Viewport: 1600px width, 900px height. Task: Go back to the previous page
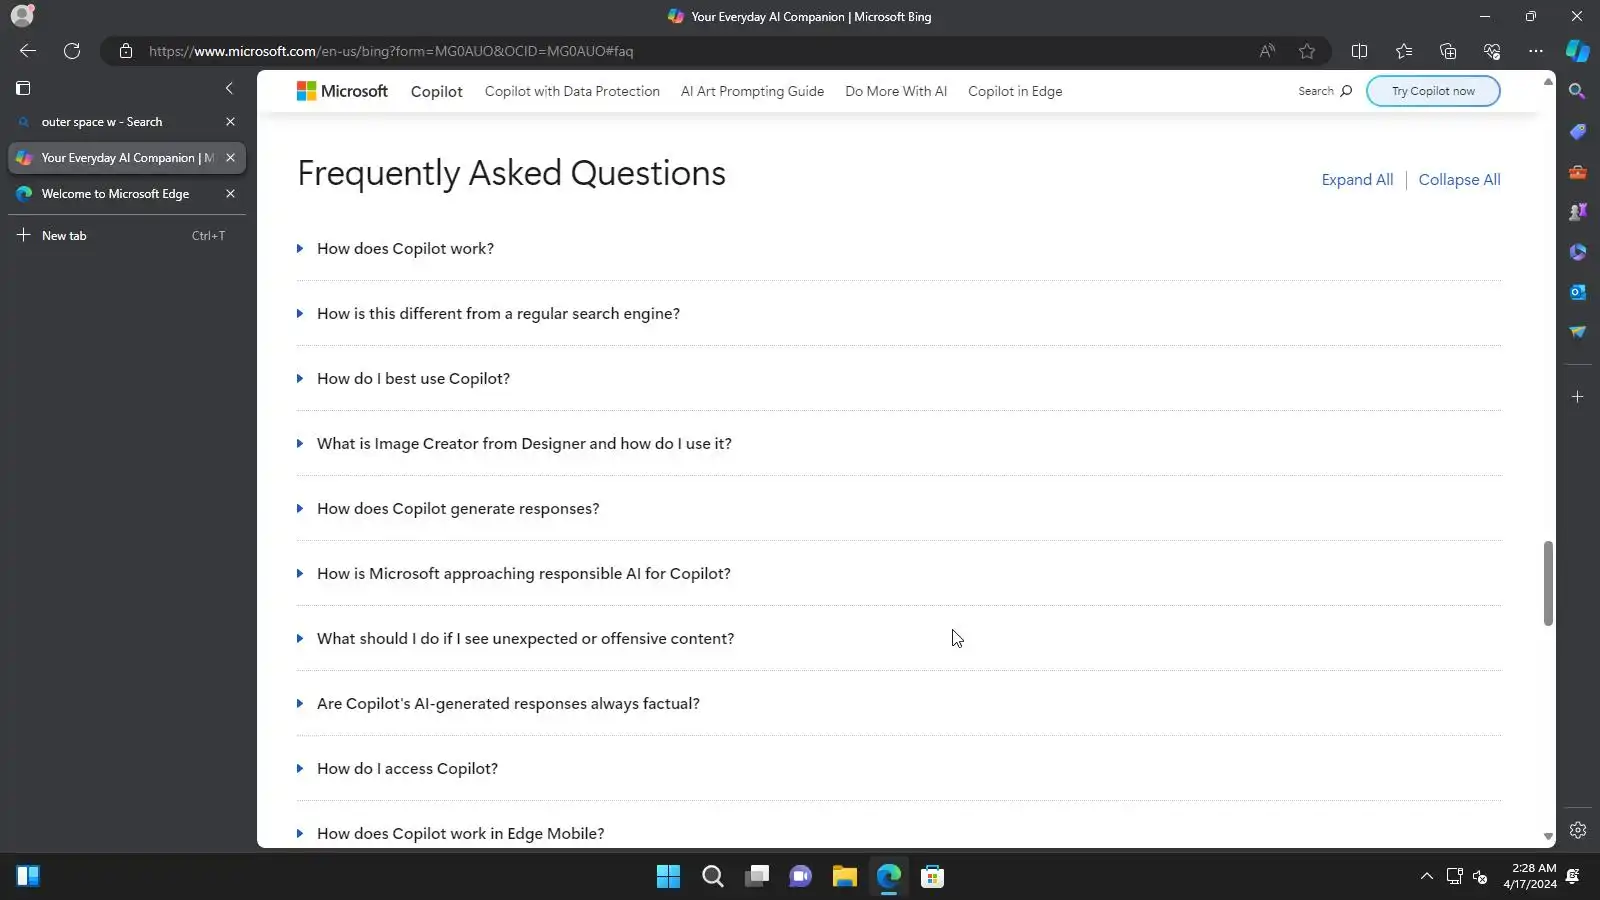28,51
